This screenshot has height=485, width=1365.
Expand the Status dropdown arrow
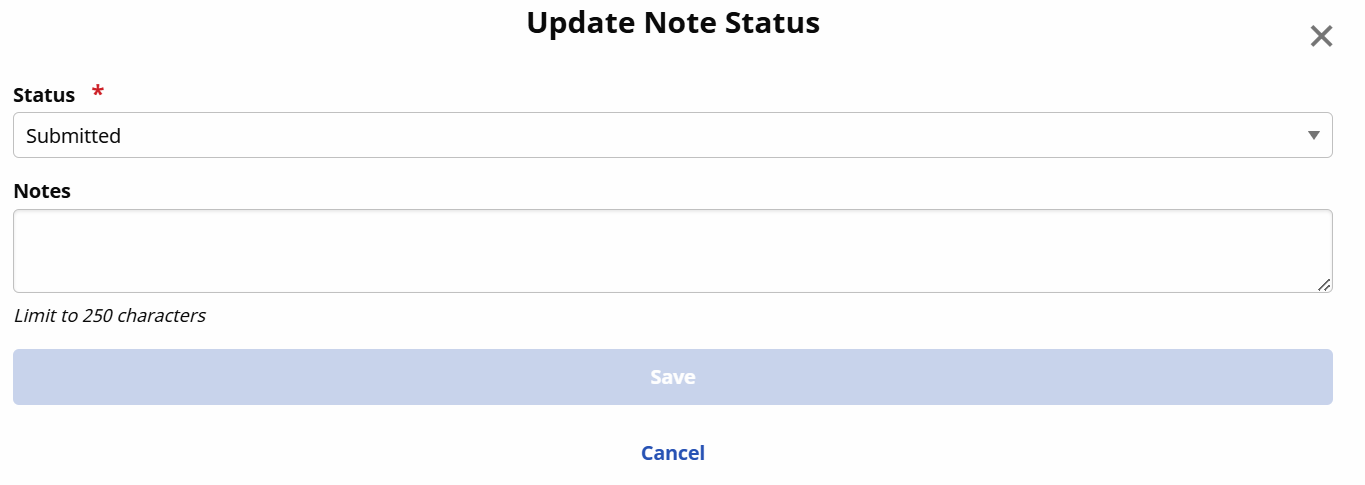click(1314, 135)
